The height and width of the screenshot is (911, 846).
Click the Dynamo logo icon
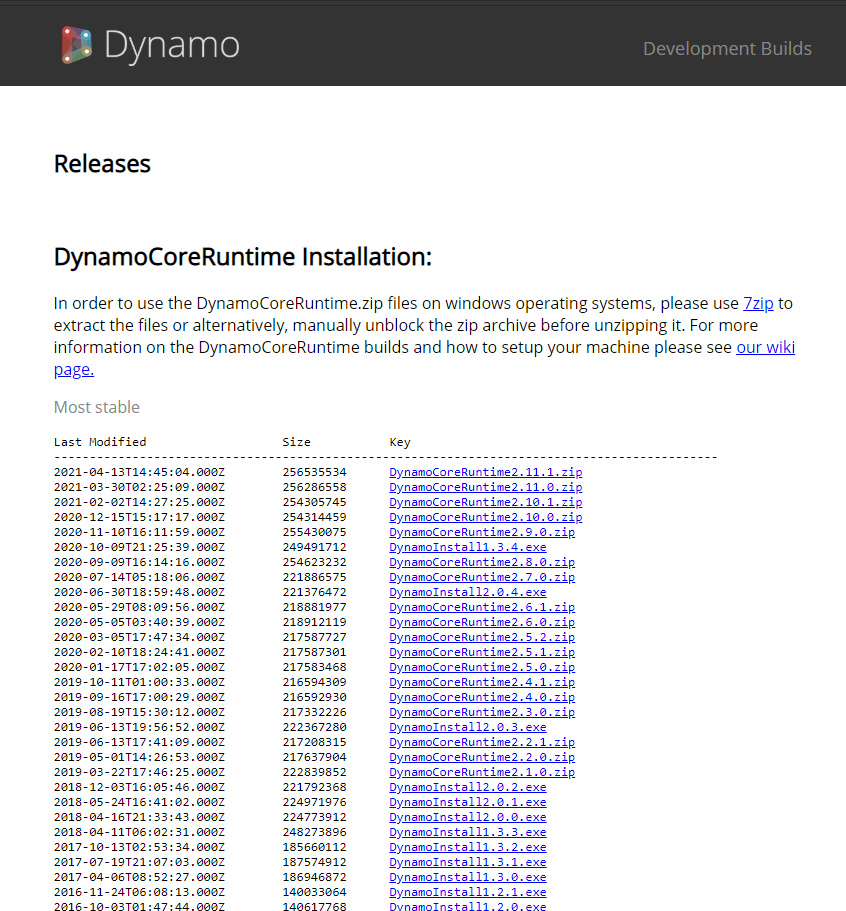(77, 45)
